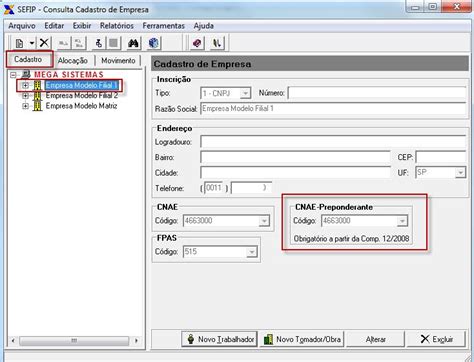Click the Telefone number field
This screenshot has height=362, width=474.
[x=251, y=188]
